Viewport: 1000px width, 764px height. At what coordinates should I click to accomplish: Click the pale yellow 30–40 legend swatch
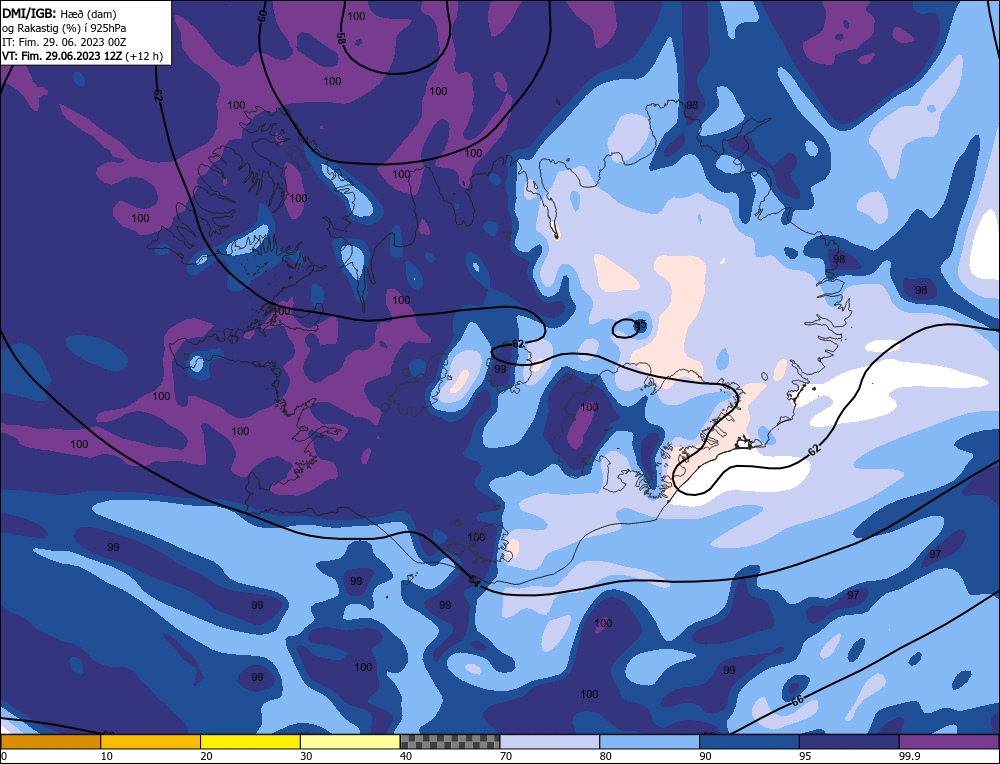(x=350, y=741)
